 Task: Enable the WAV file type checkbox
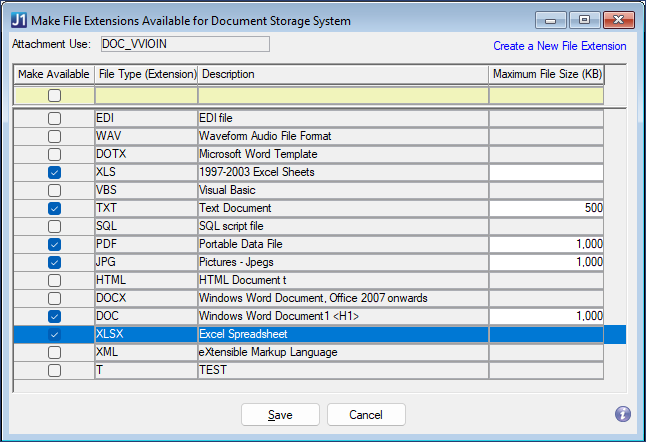click(54, 136)
